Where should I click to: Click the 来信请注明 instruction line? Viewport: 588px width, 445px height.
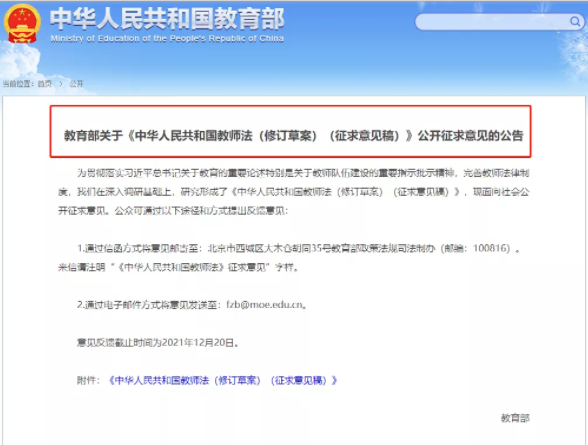point(178,267)
